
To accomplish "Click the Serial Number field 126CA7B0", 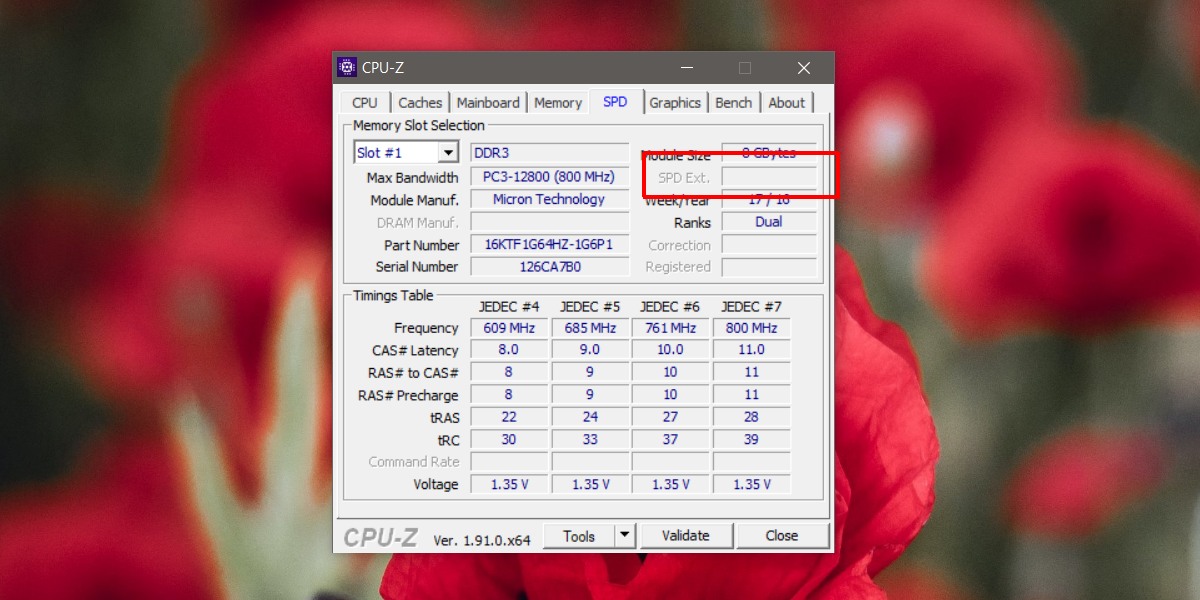I will 549,267.
